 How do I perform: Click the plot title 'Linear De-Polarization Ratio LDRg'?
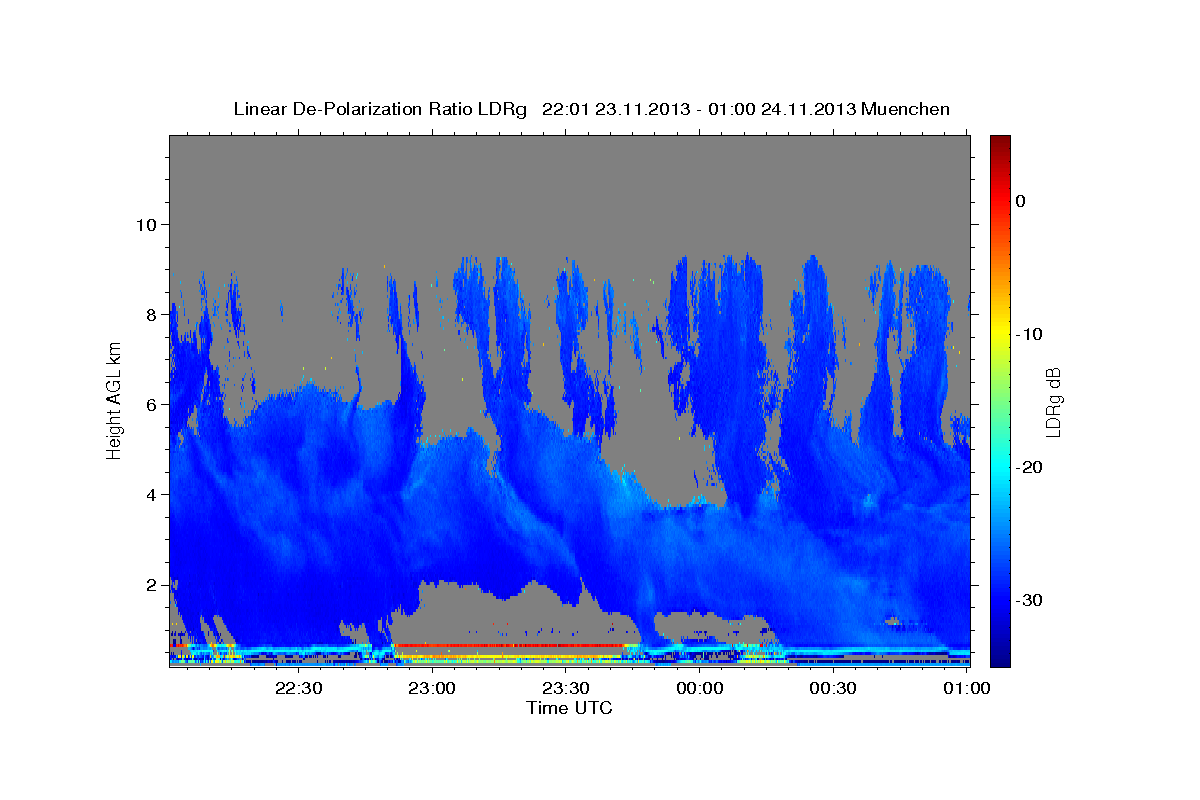coord(379,109)
